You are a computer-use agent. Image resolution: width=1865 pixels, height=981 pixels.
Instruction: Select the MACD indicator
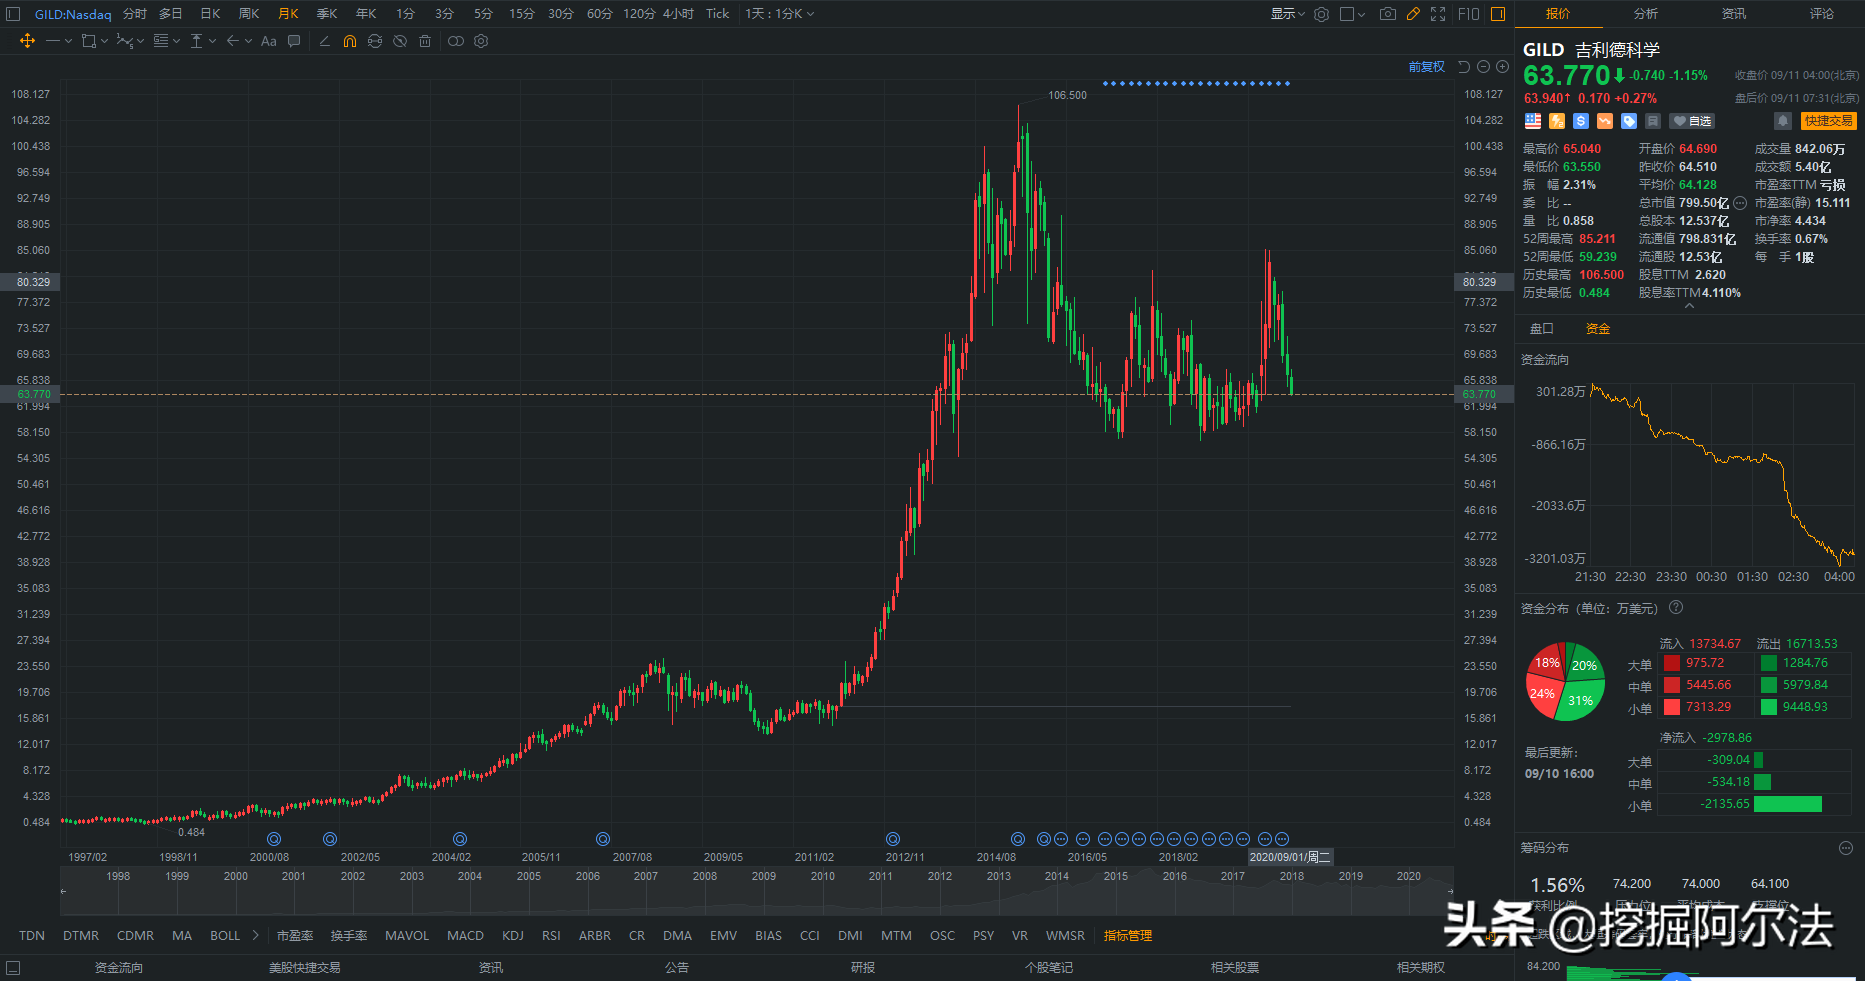(465, 936)
